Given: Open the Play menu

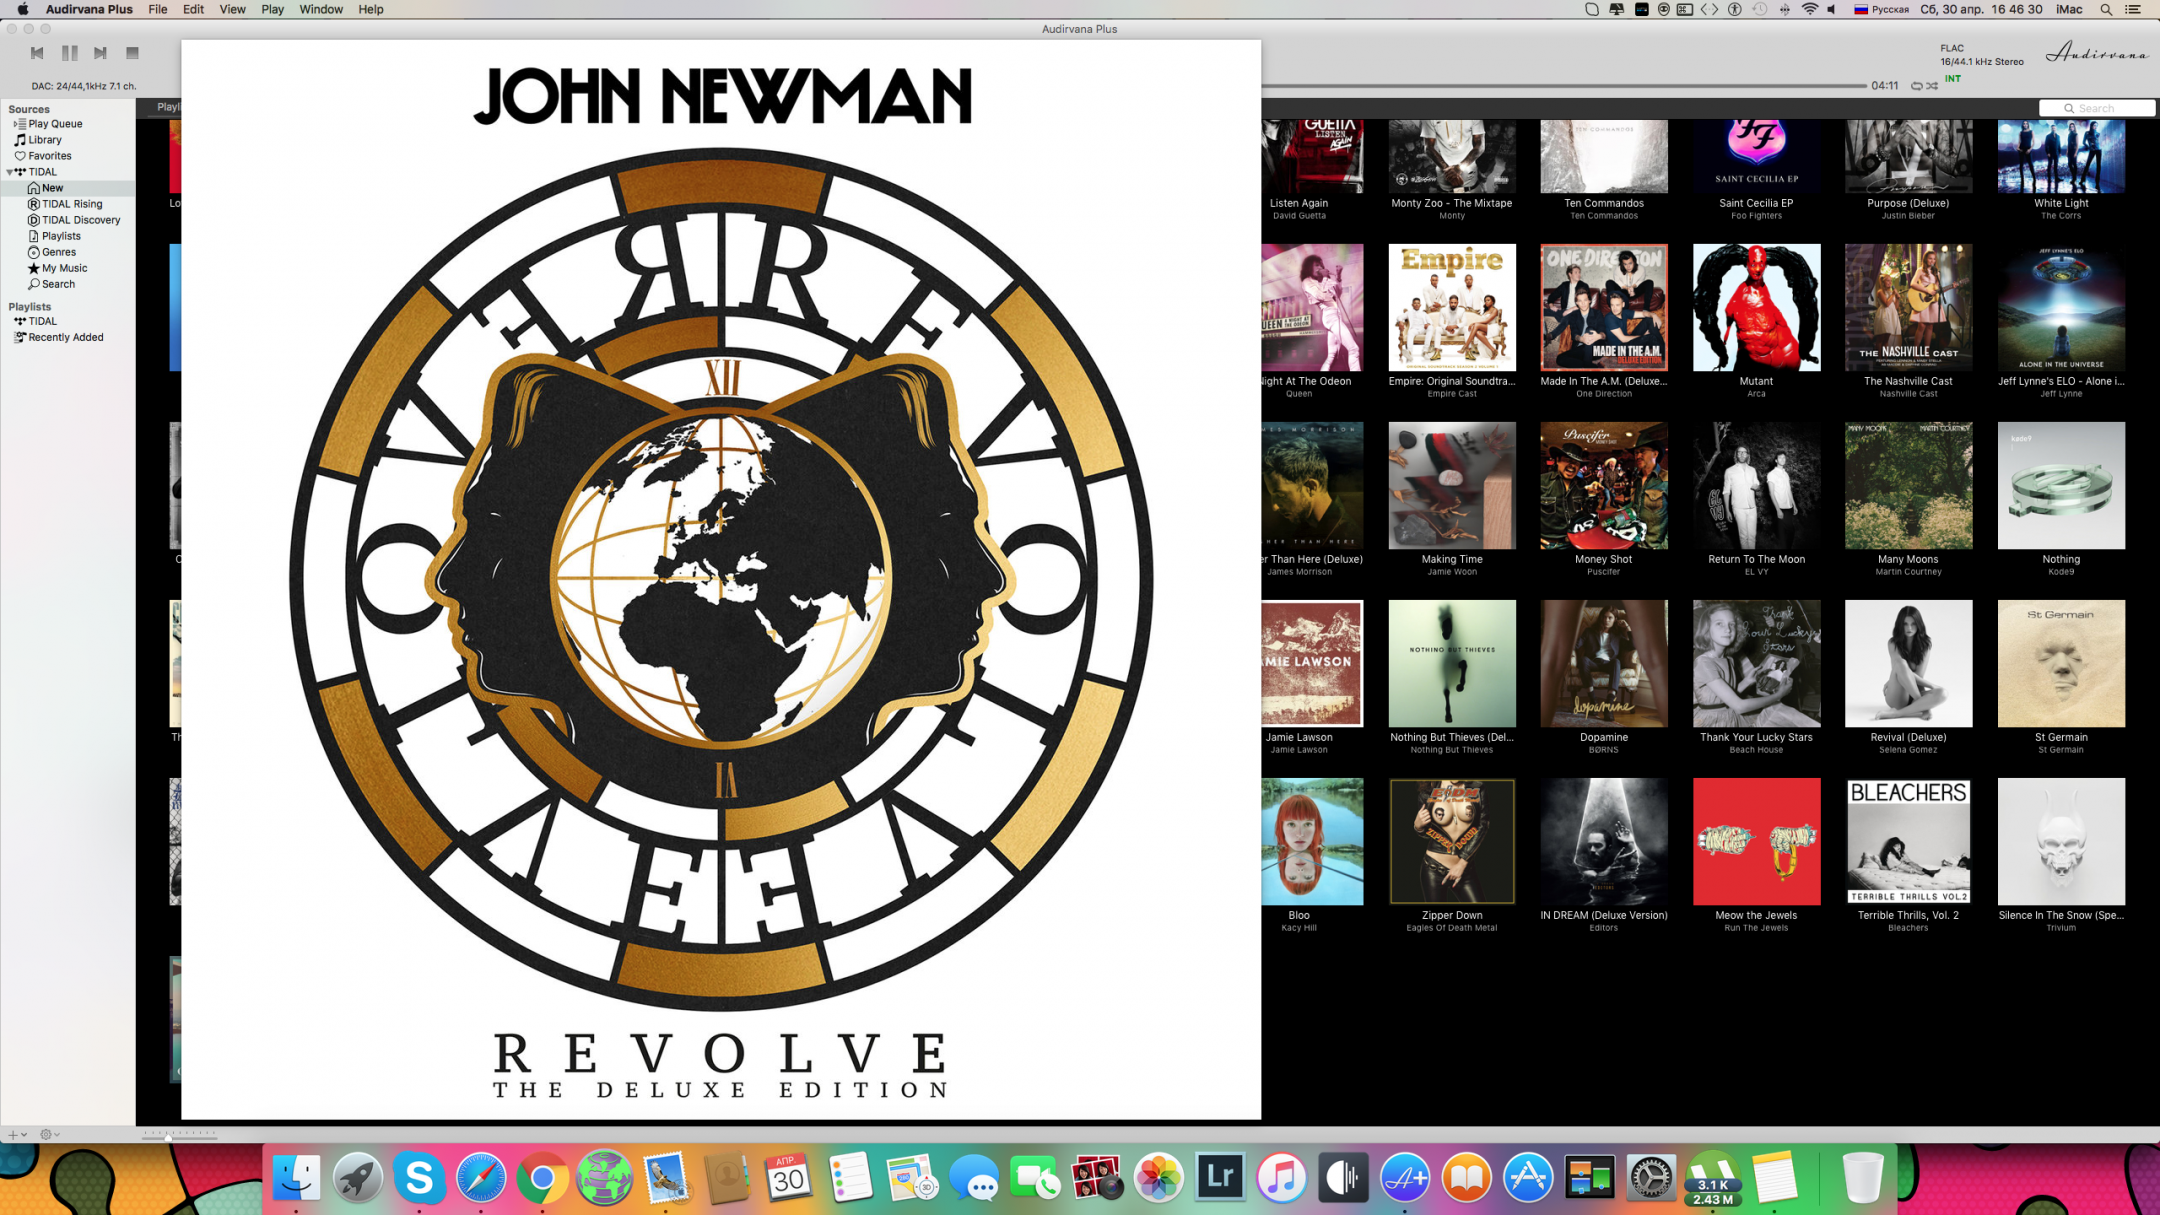Looking at the screenshot, I should (272, 9).
